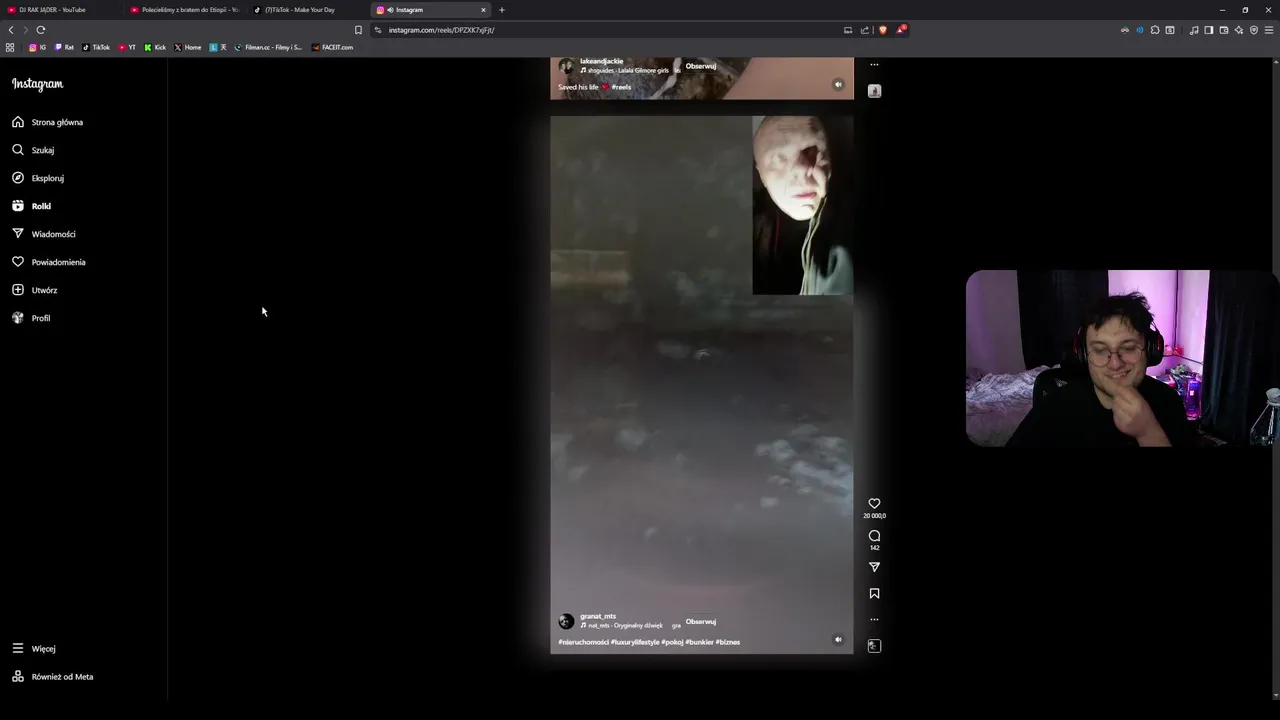Viewport: 1280px width, 720px height.
Task: Click the Brave Shields lion icon
Action: 883,30
